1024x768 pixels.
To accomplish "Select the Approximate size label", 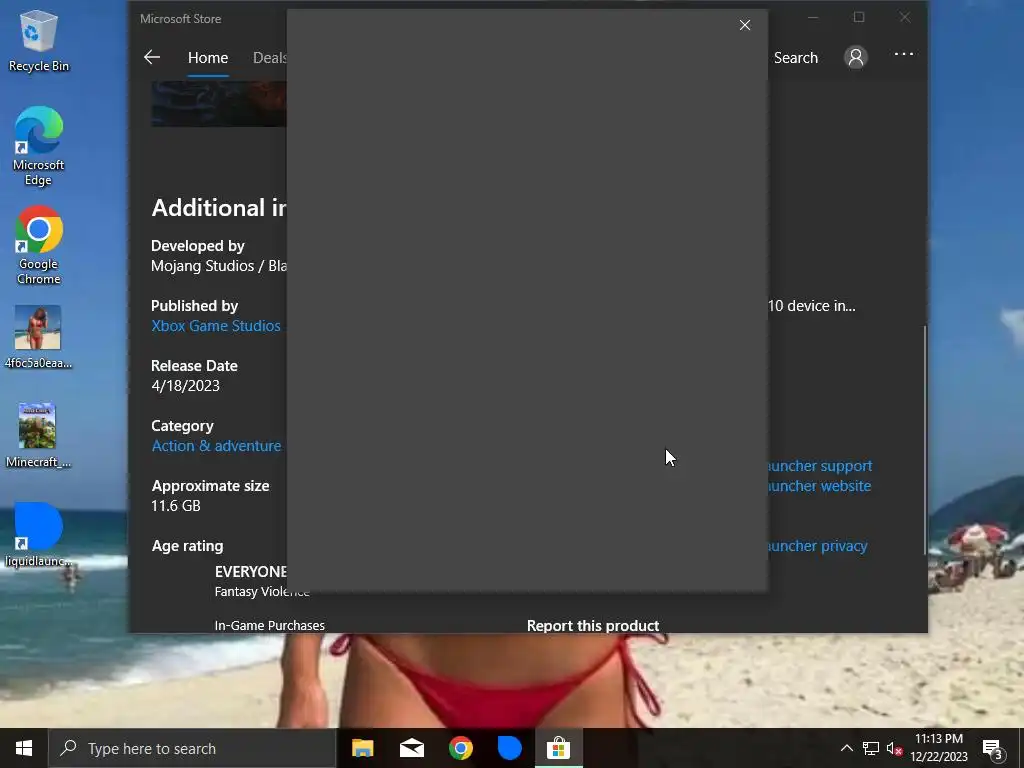I will click(x=210, y=486).
